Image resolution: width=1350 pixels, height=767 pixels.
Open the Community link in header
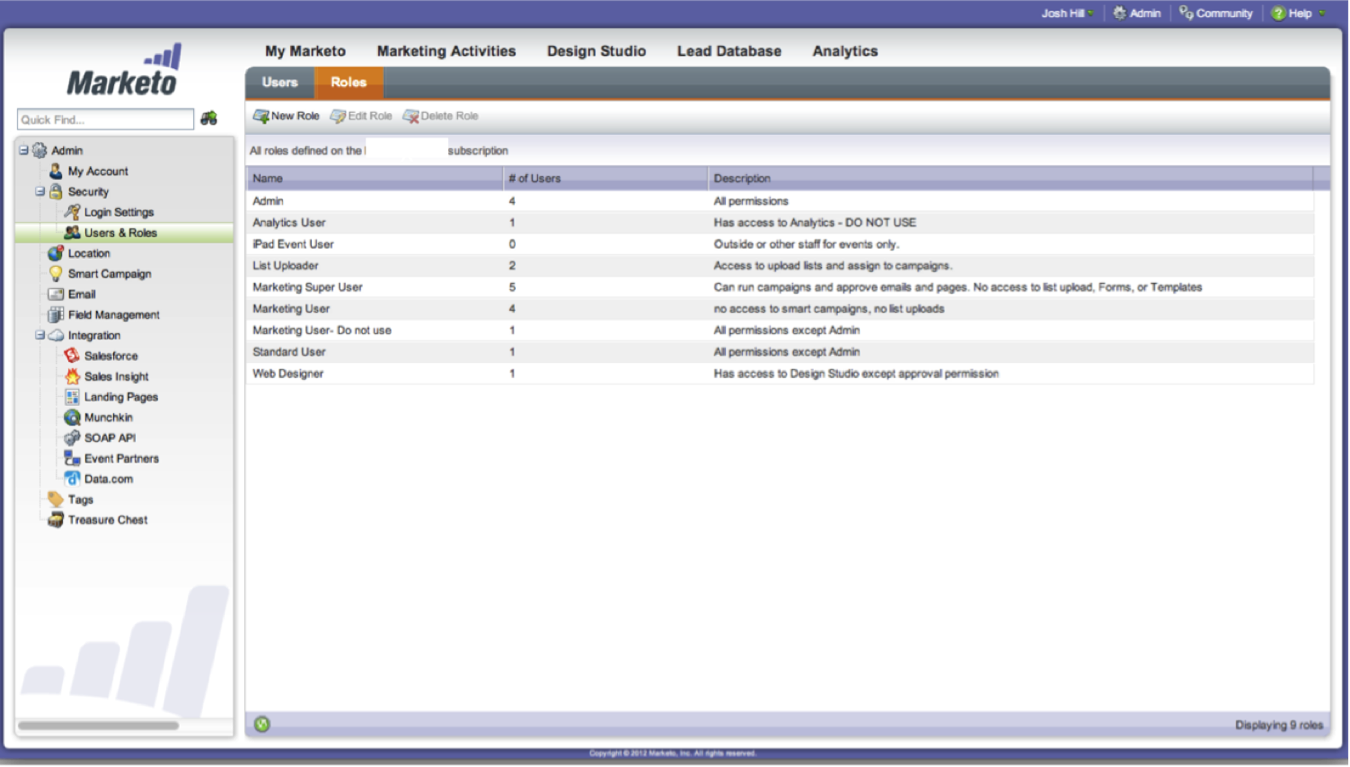(1216, 13)
